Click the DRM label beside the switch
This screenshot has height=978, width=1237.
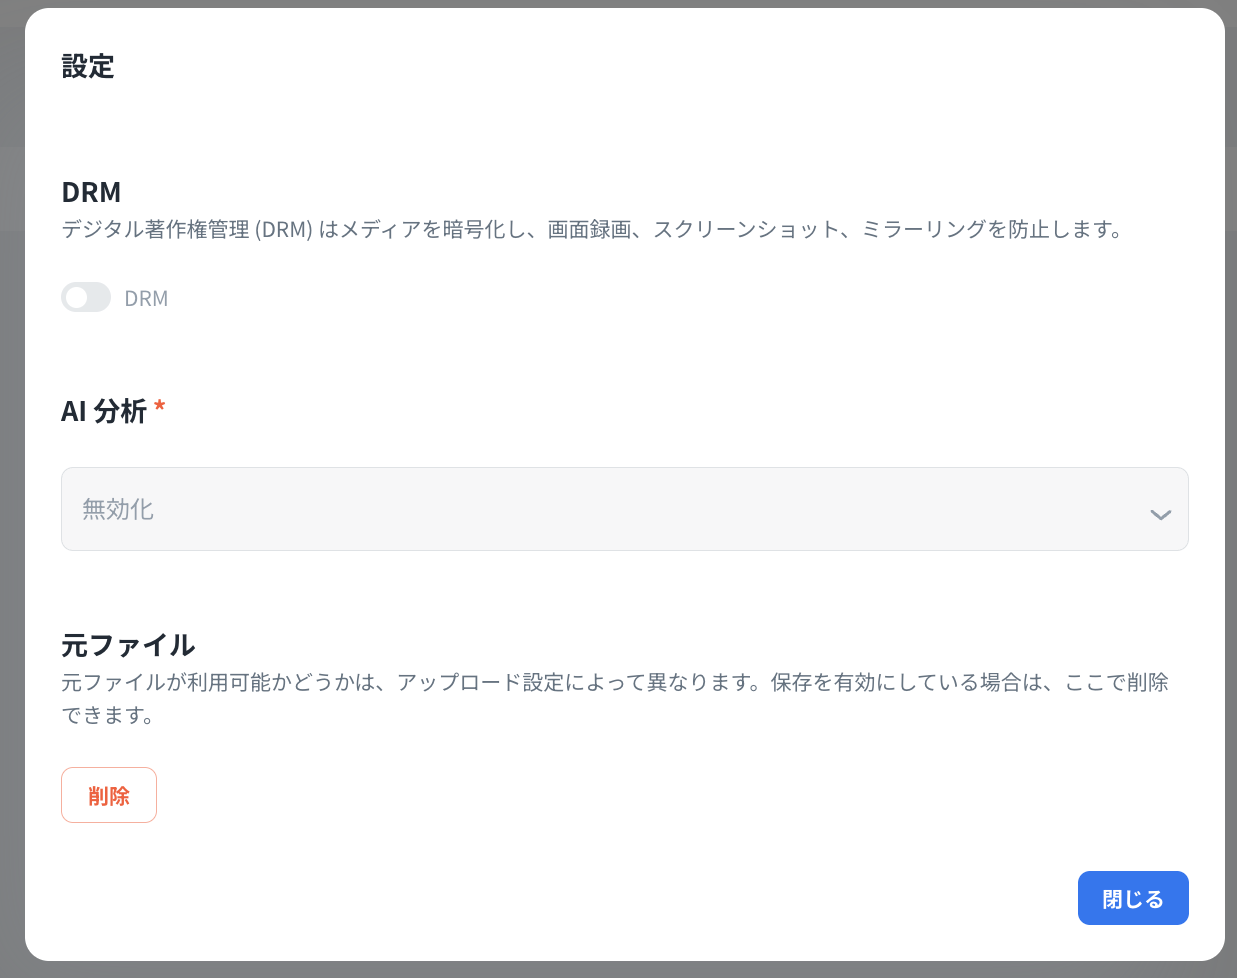click(146, 299)
